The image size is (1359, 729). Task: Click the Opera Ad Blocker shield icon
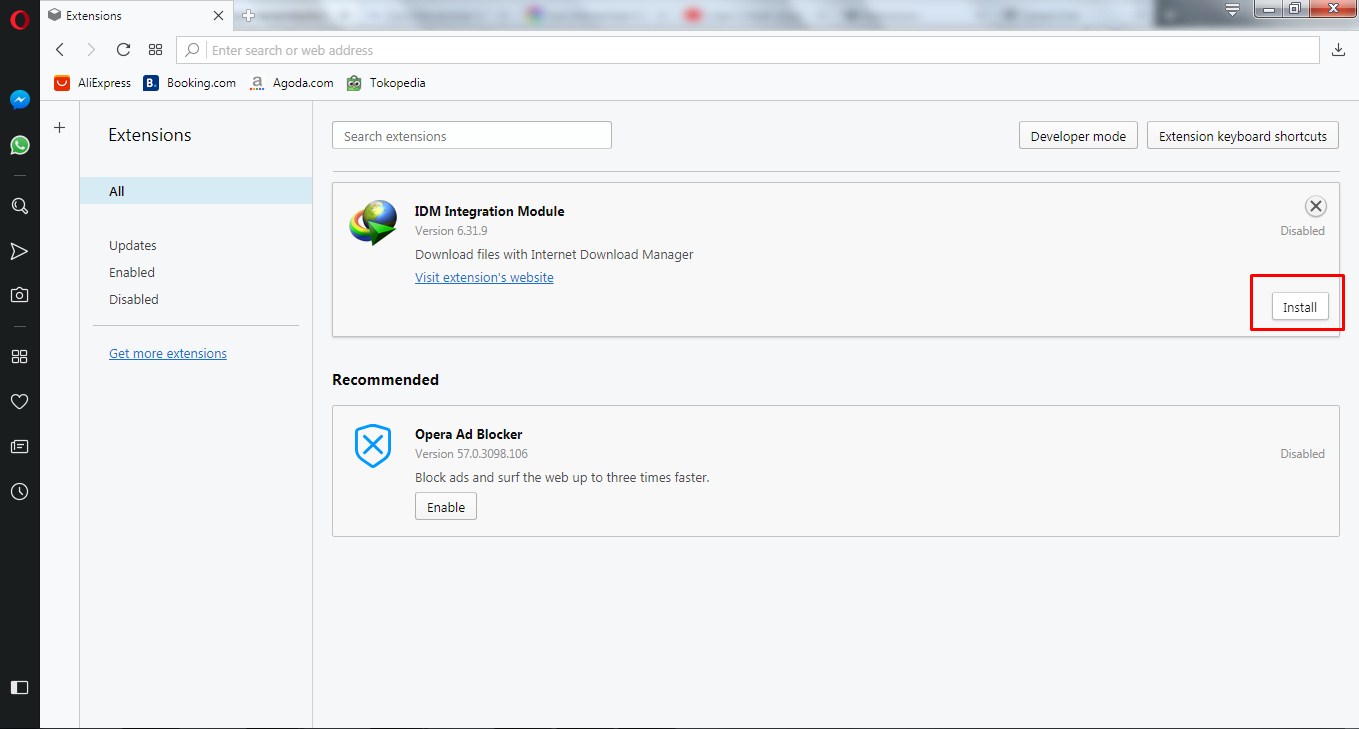(x=372, y=446)
